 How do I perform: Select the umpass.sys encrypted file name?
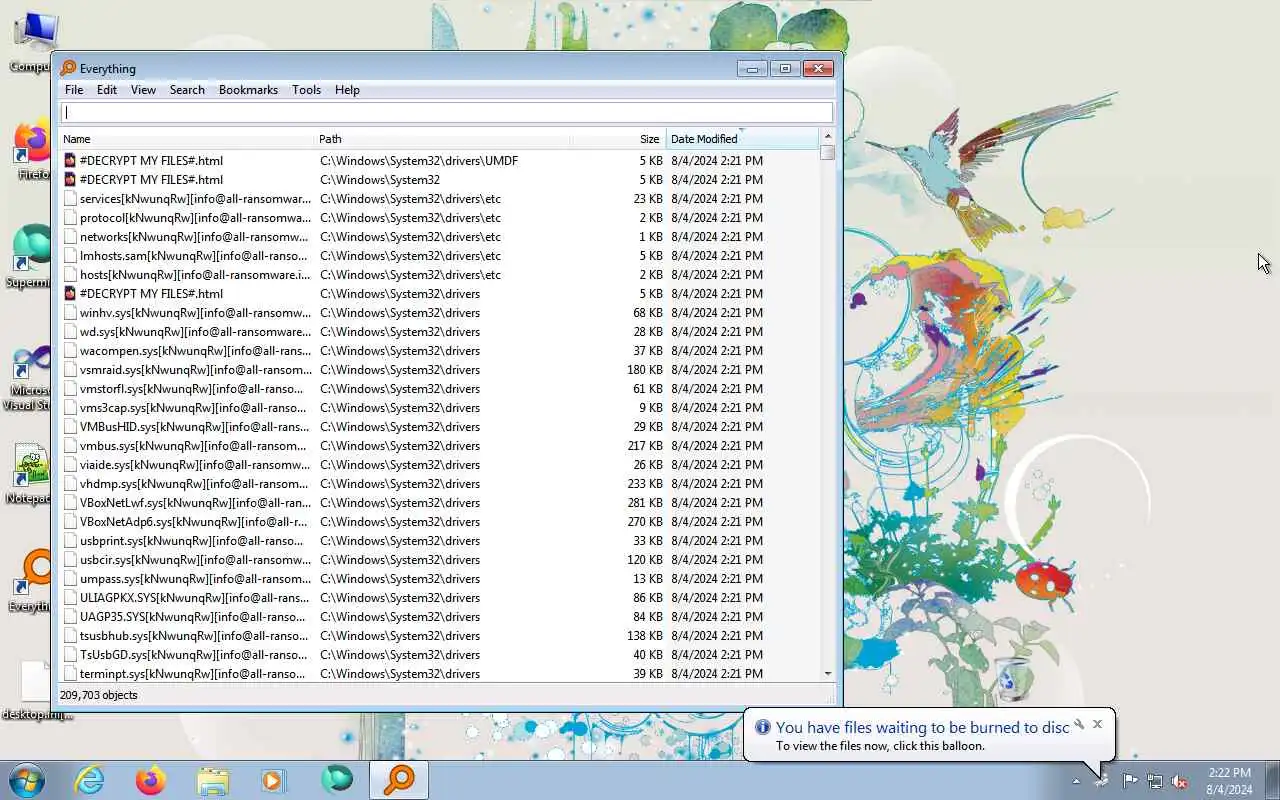coord(195,578)
